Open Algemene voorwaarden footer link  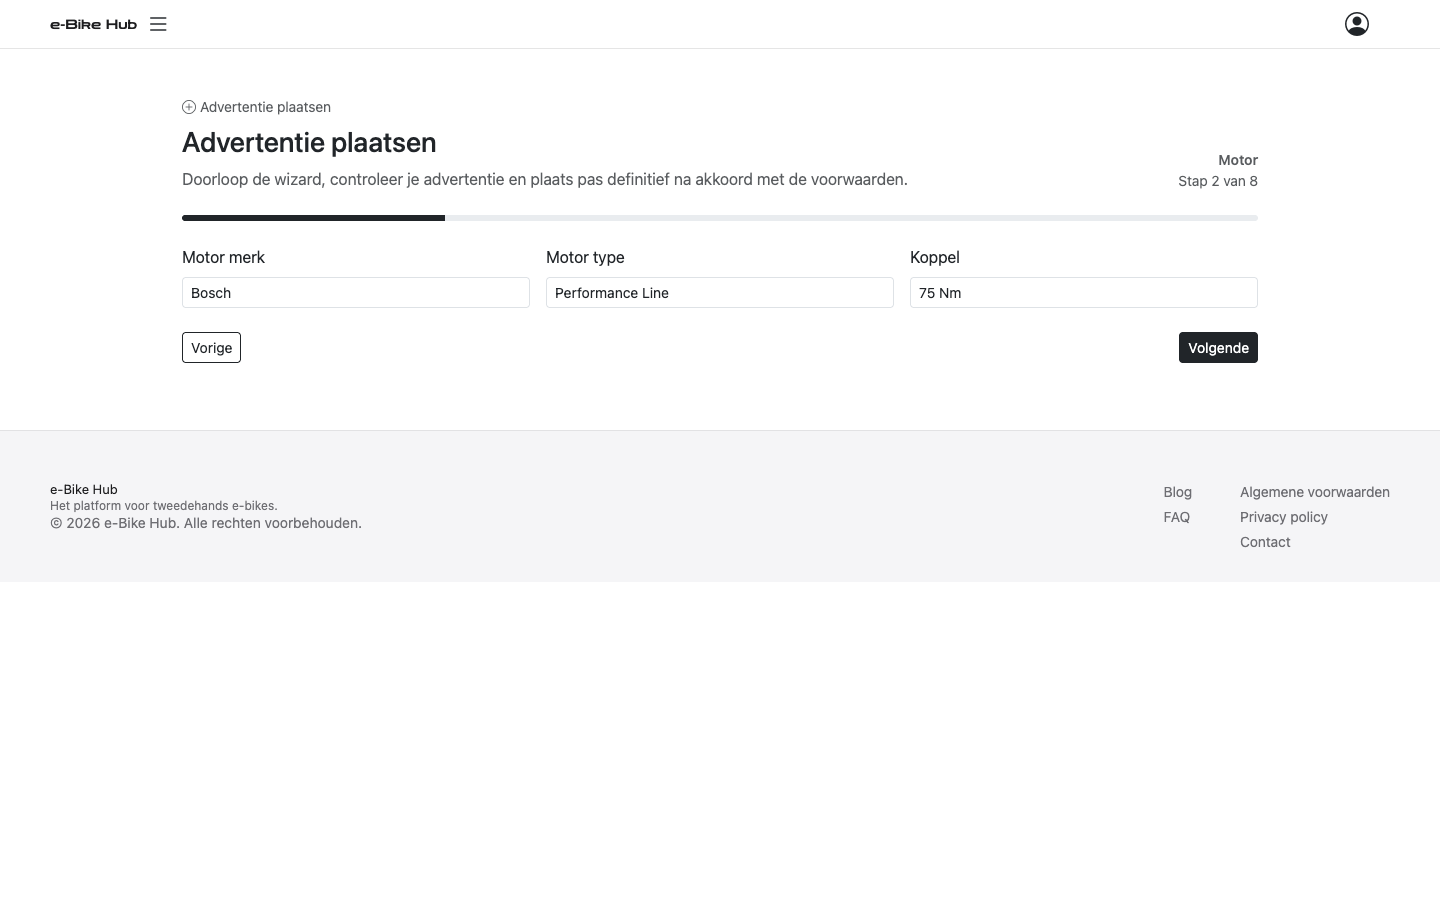click(1315, 492)
